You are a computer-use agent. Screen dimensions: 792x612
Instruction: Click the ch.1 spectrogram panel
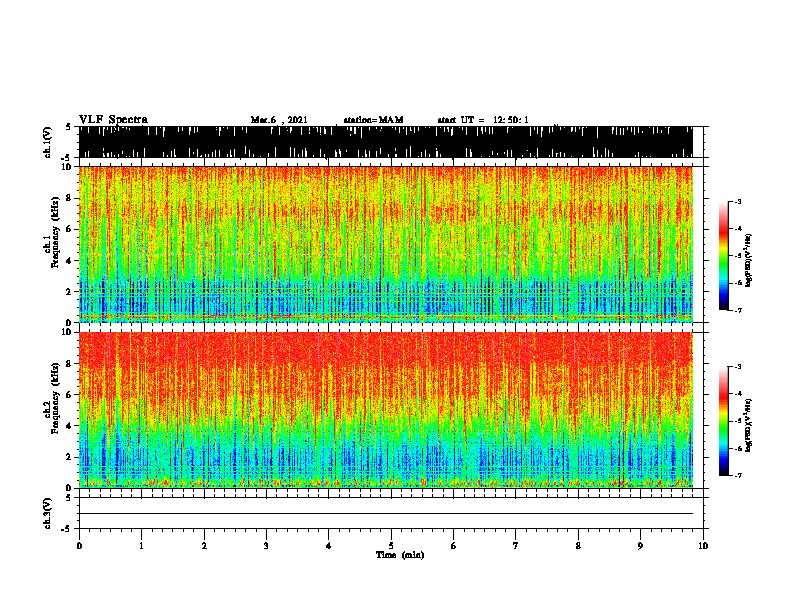386,244
